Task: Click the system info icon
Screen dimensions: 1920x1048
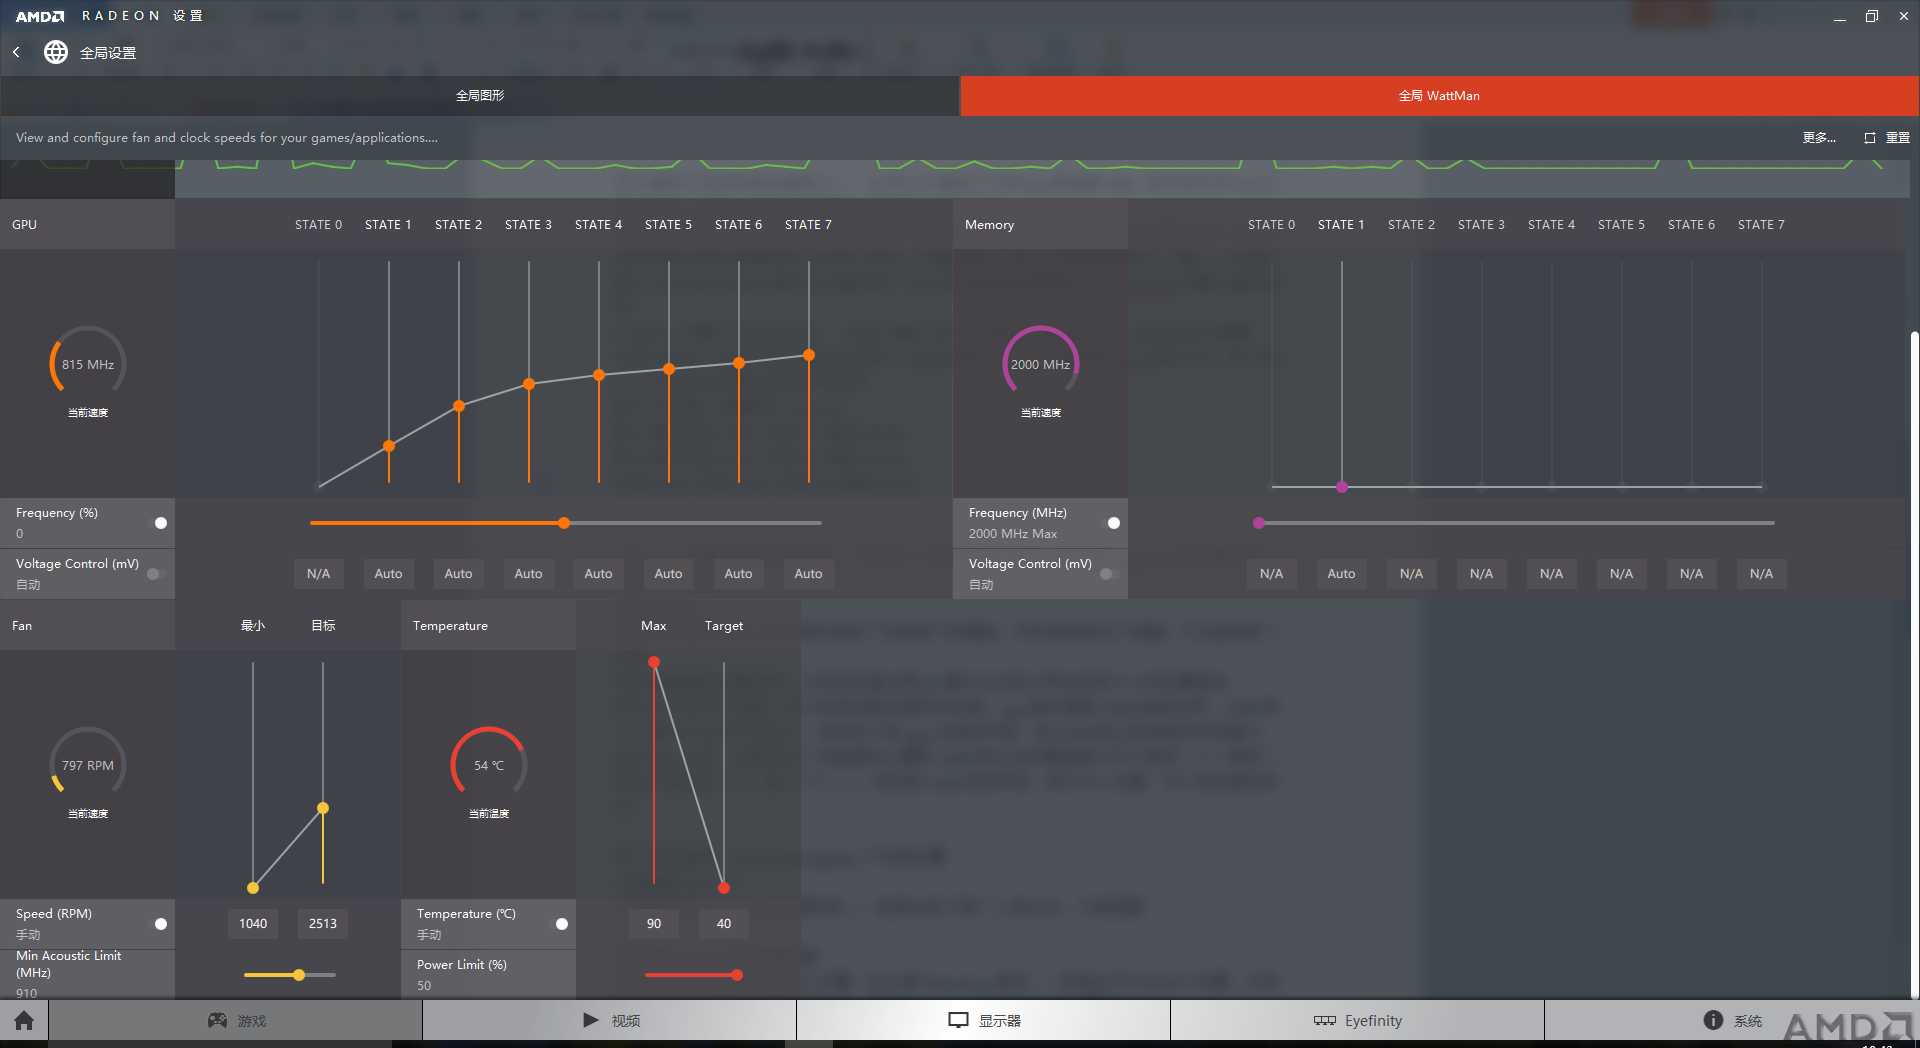Action: coord(1713,1020)
